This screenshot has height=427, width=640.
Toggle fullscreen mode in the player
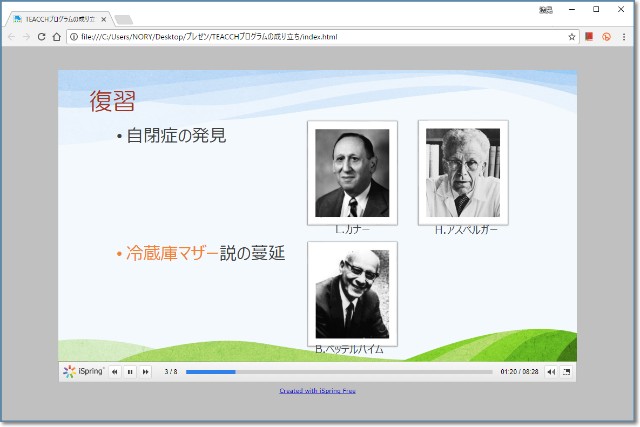click(567, 372)
